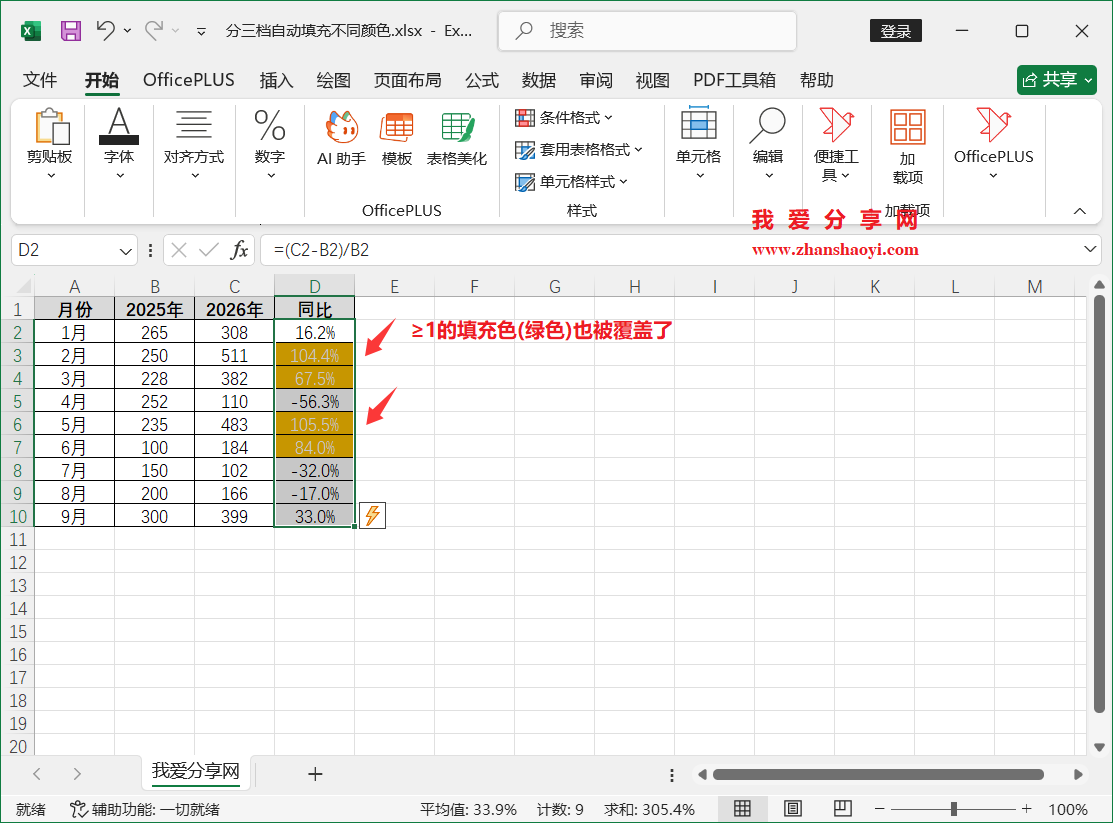This screenshot has width=1113, height=823.
Task: Select cell with value 104.4%
Action: [x=314, y=356]
